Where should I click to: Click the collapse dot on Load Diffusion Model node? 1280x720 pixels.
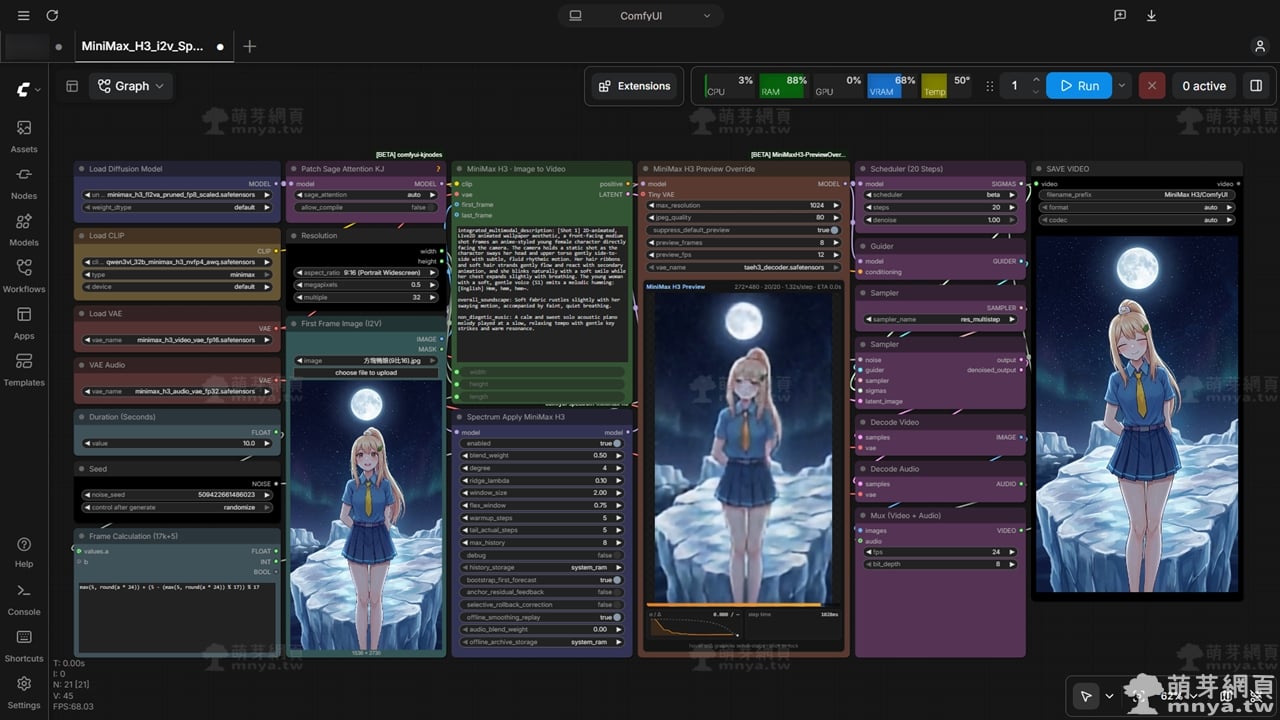coord(82,169)
